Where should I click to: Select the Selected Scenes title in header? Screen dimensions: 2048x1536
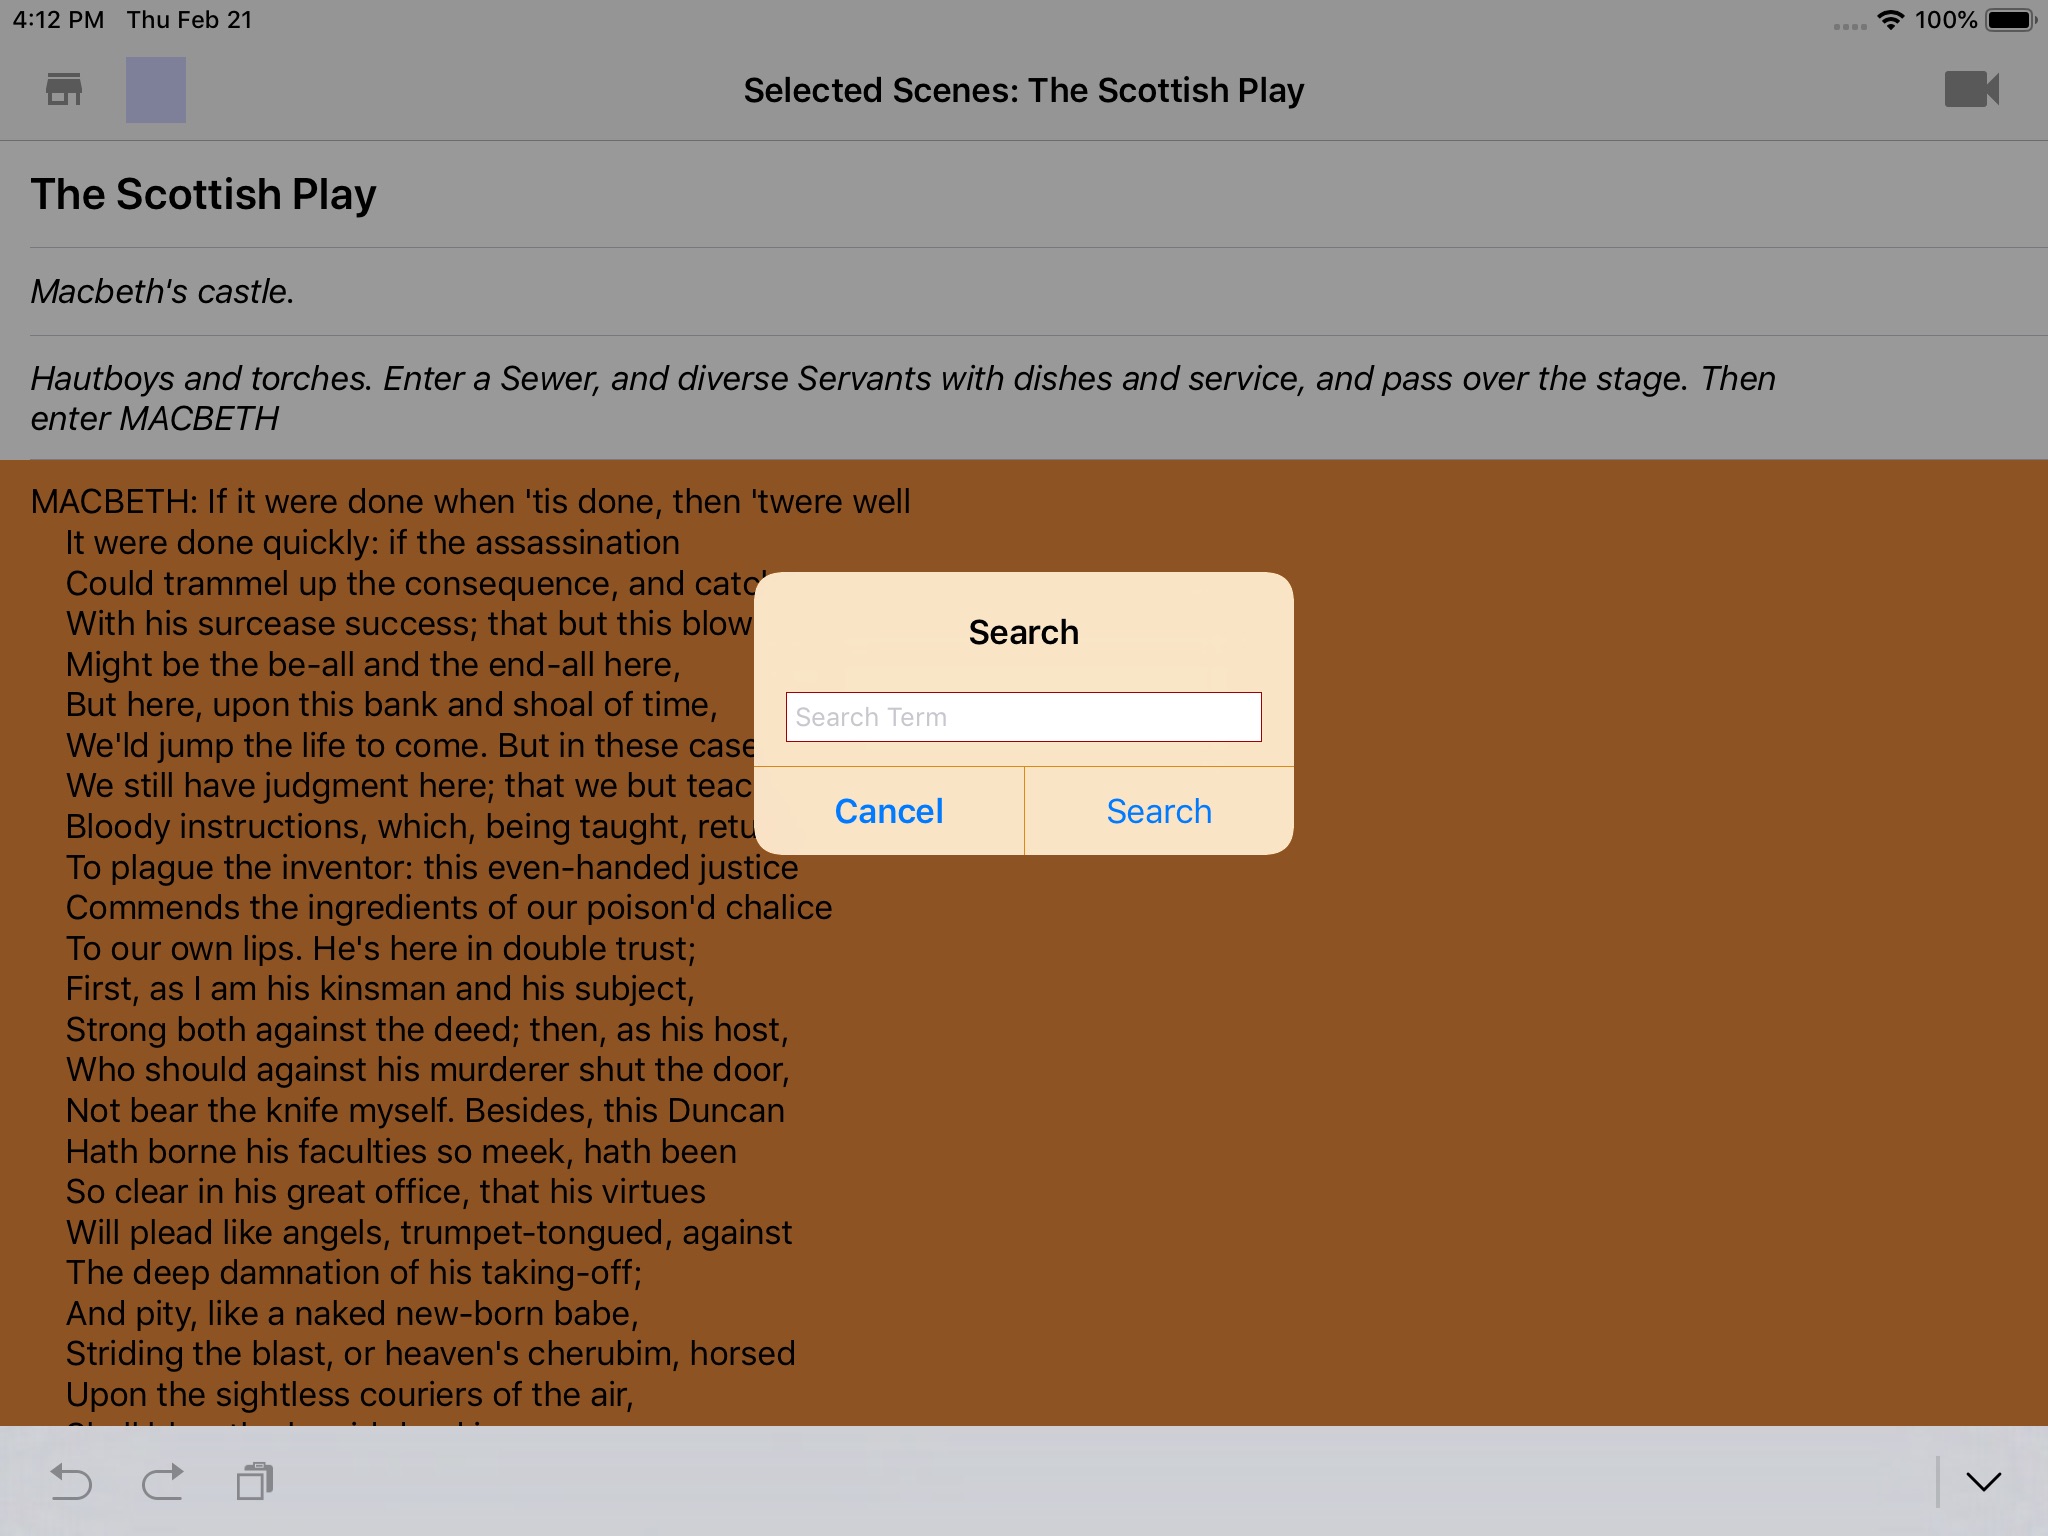click(1026, 90)
